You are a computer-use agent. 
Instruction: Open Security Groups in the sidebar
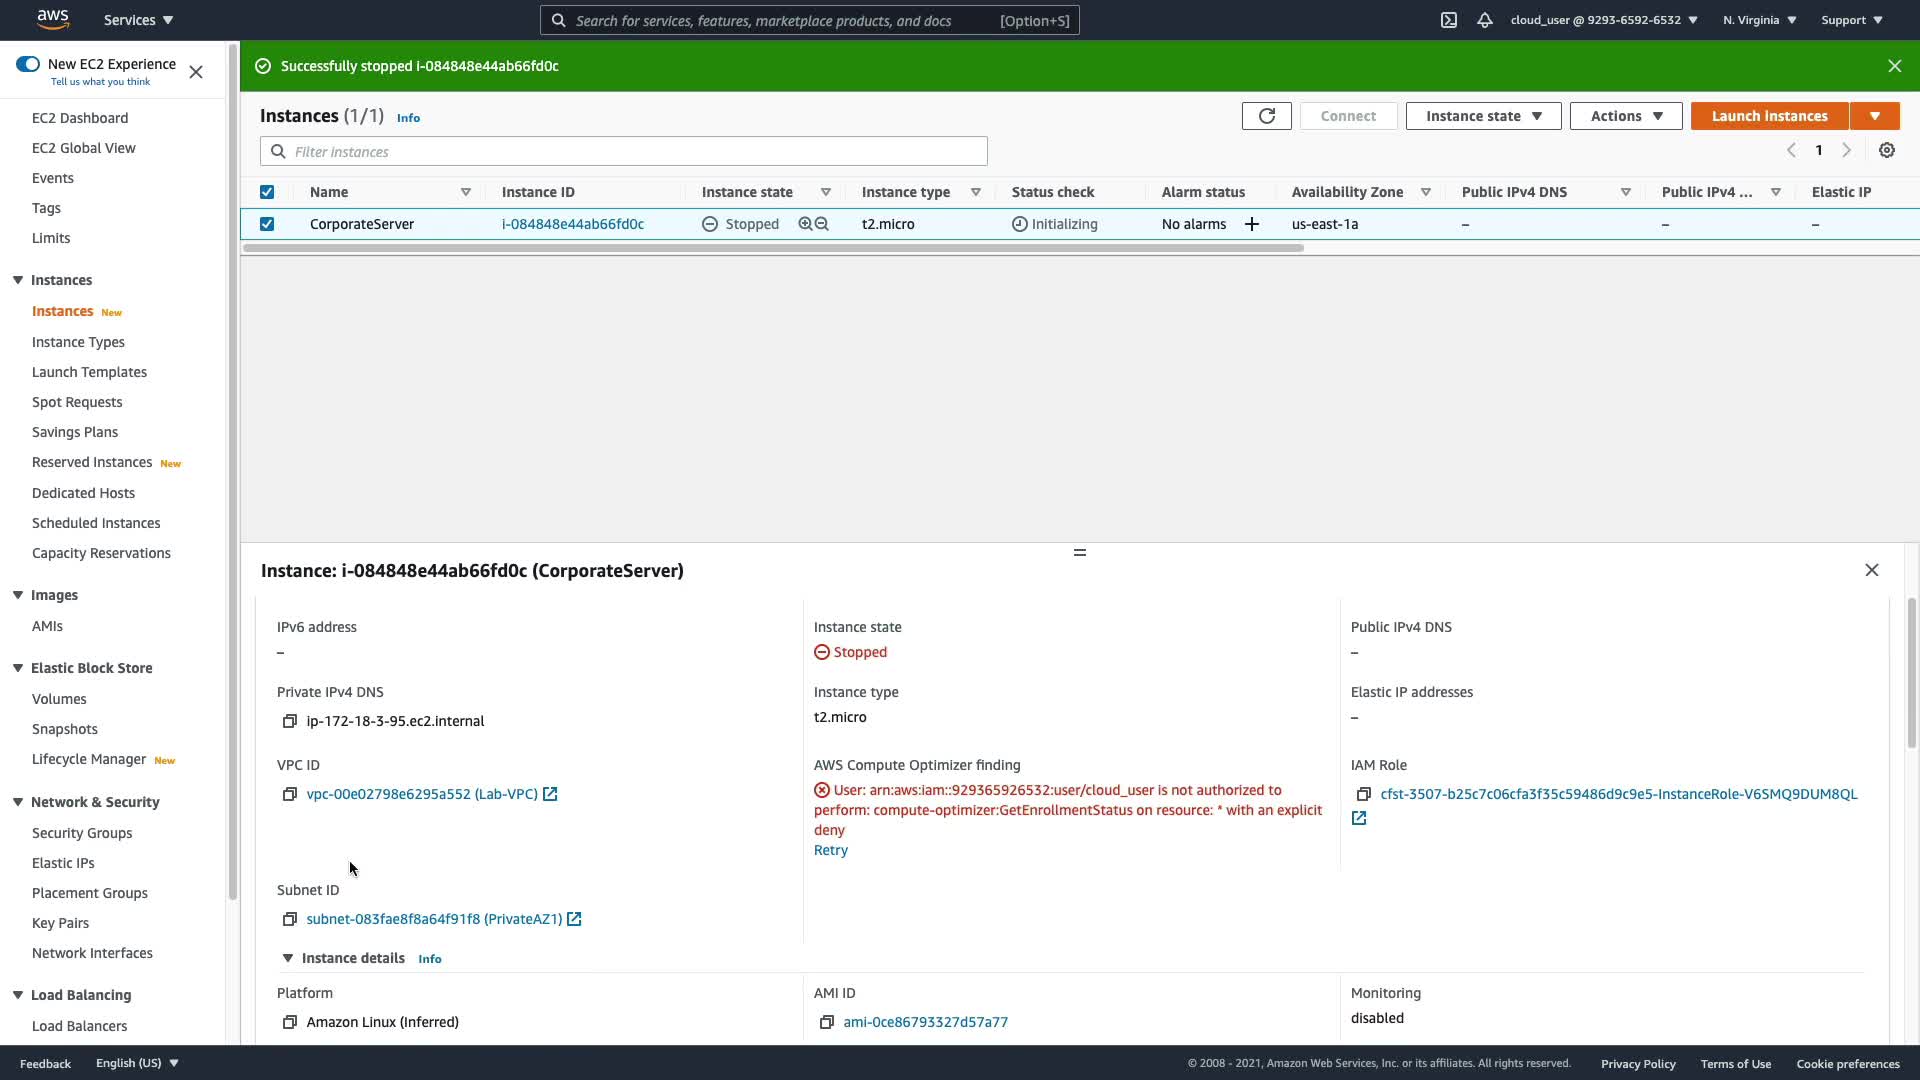click(82, 833)
